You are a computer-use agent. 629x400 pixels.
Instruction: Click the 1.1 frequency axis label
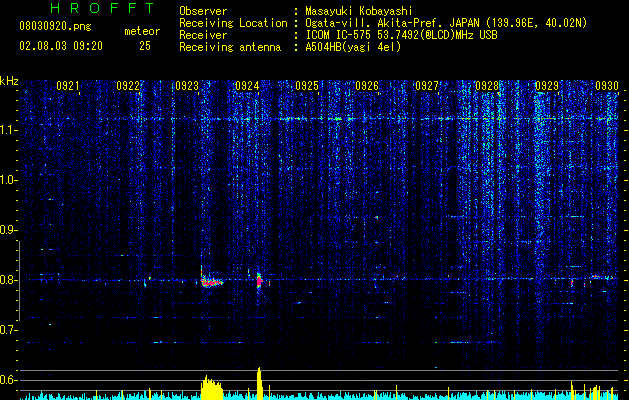(8, 130)
